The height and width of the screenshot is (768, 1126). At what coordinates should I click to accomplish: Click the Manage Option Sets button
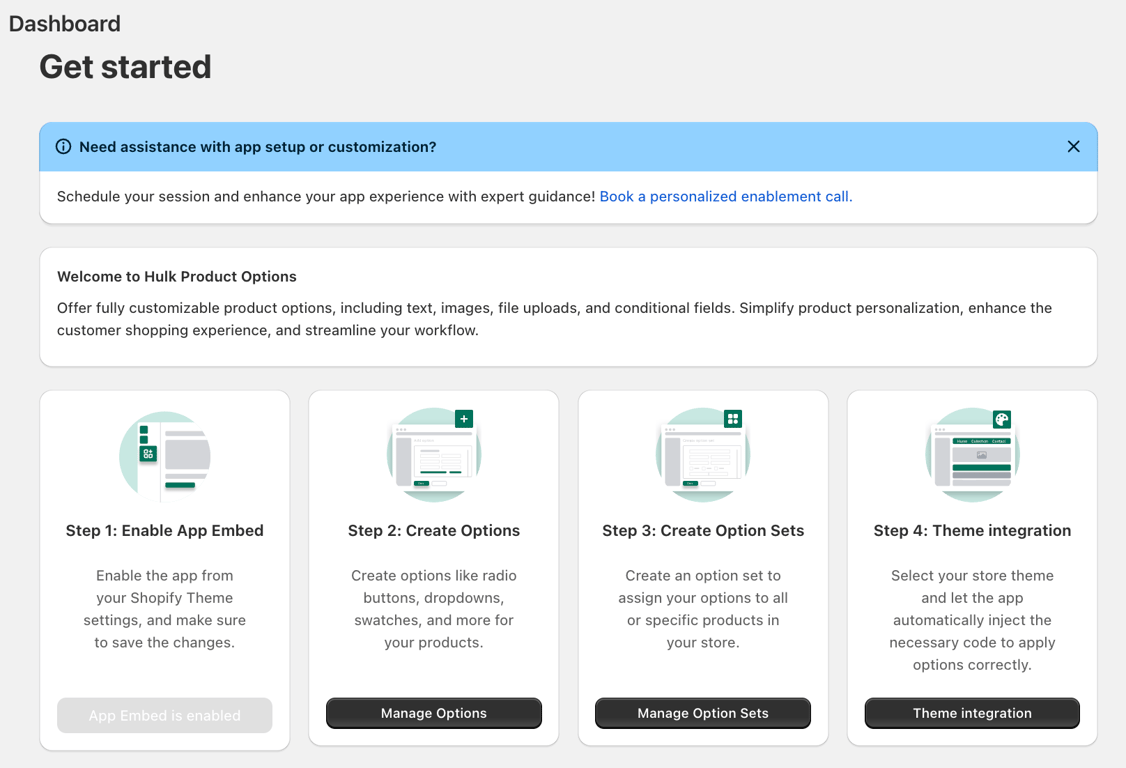click(x=703, y=713)
